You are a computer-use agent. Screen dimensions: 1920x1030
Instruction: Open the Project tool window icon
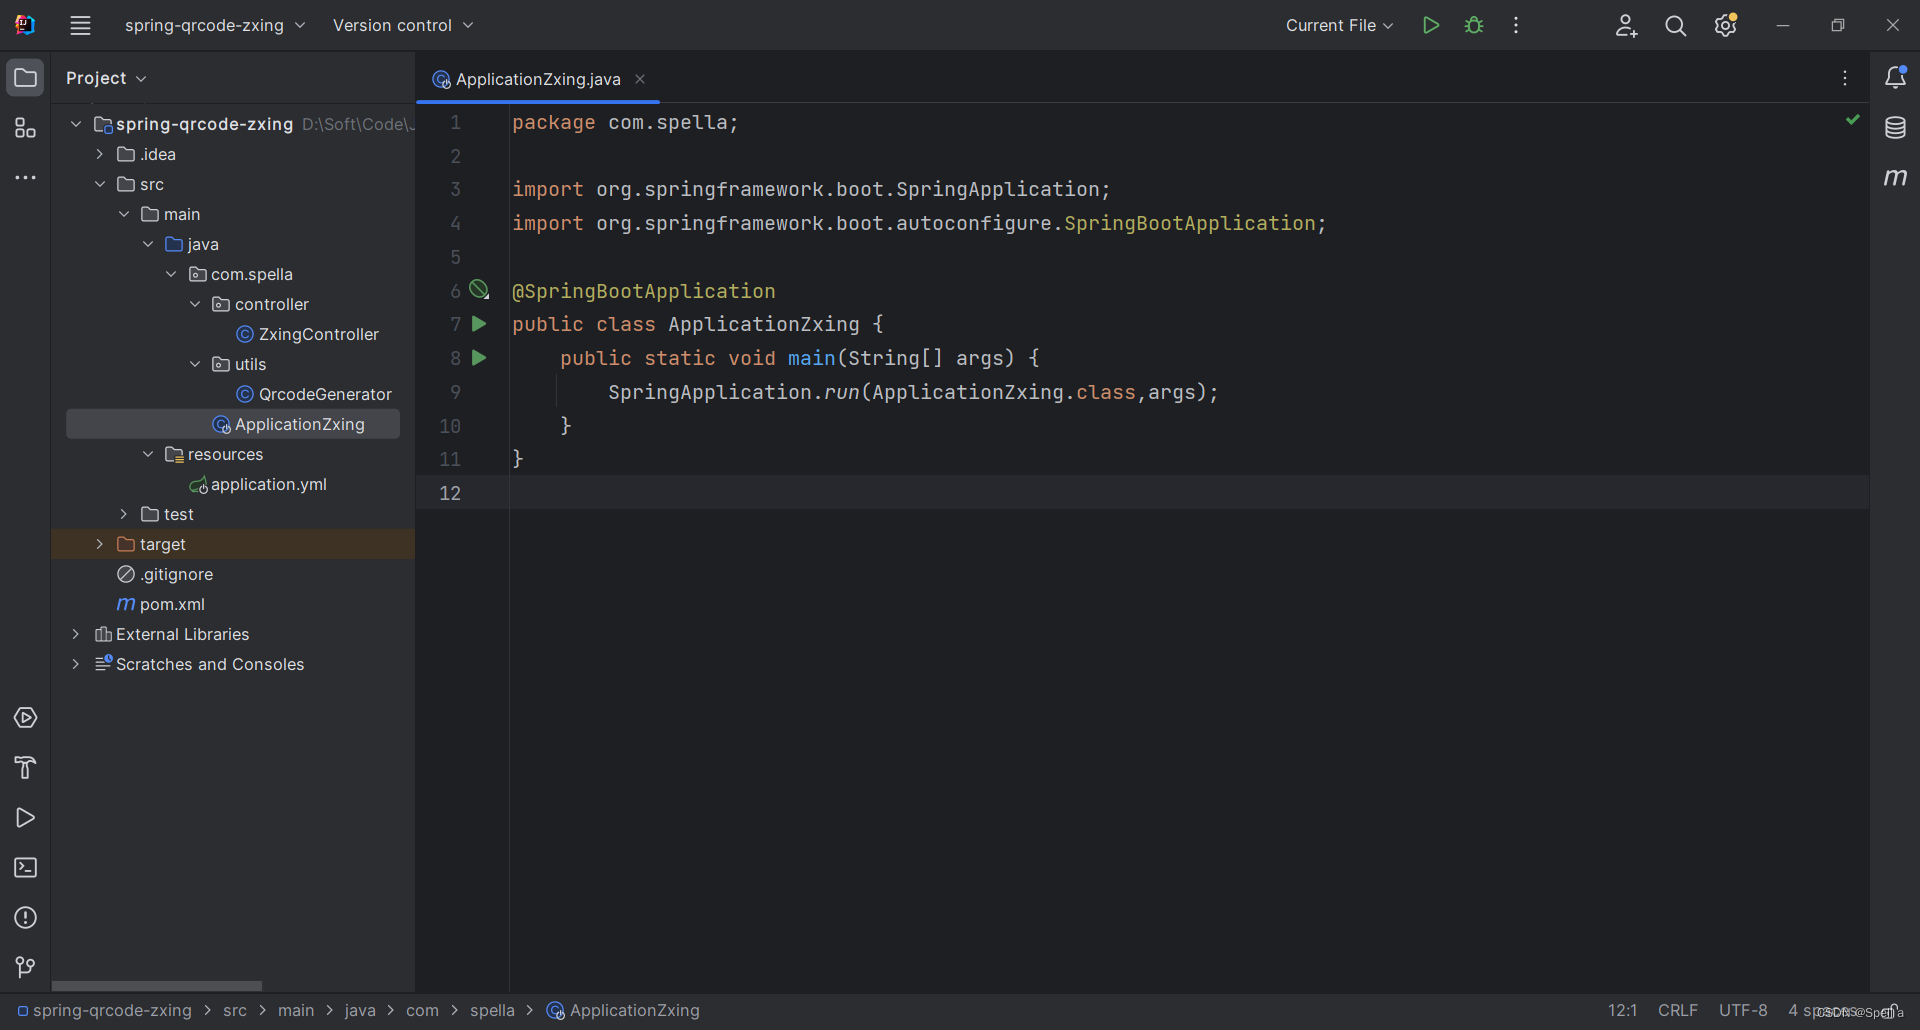(25, 78)
